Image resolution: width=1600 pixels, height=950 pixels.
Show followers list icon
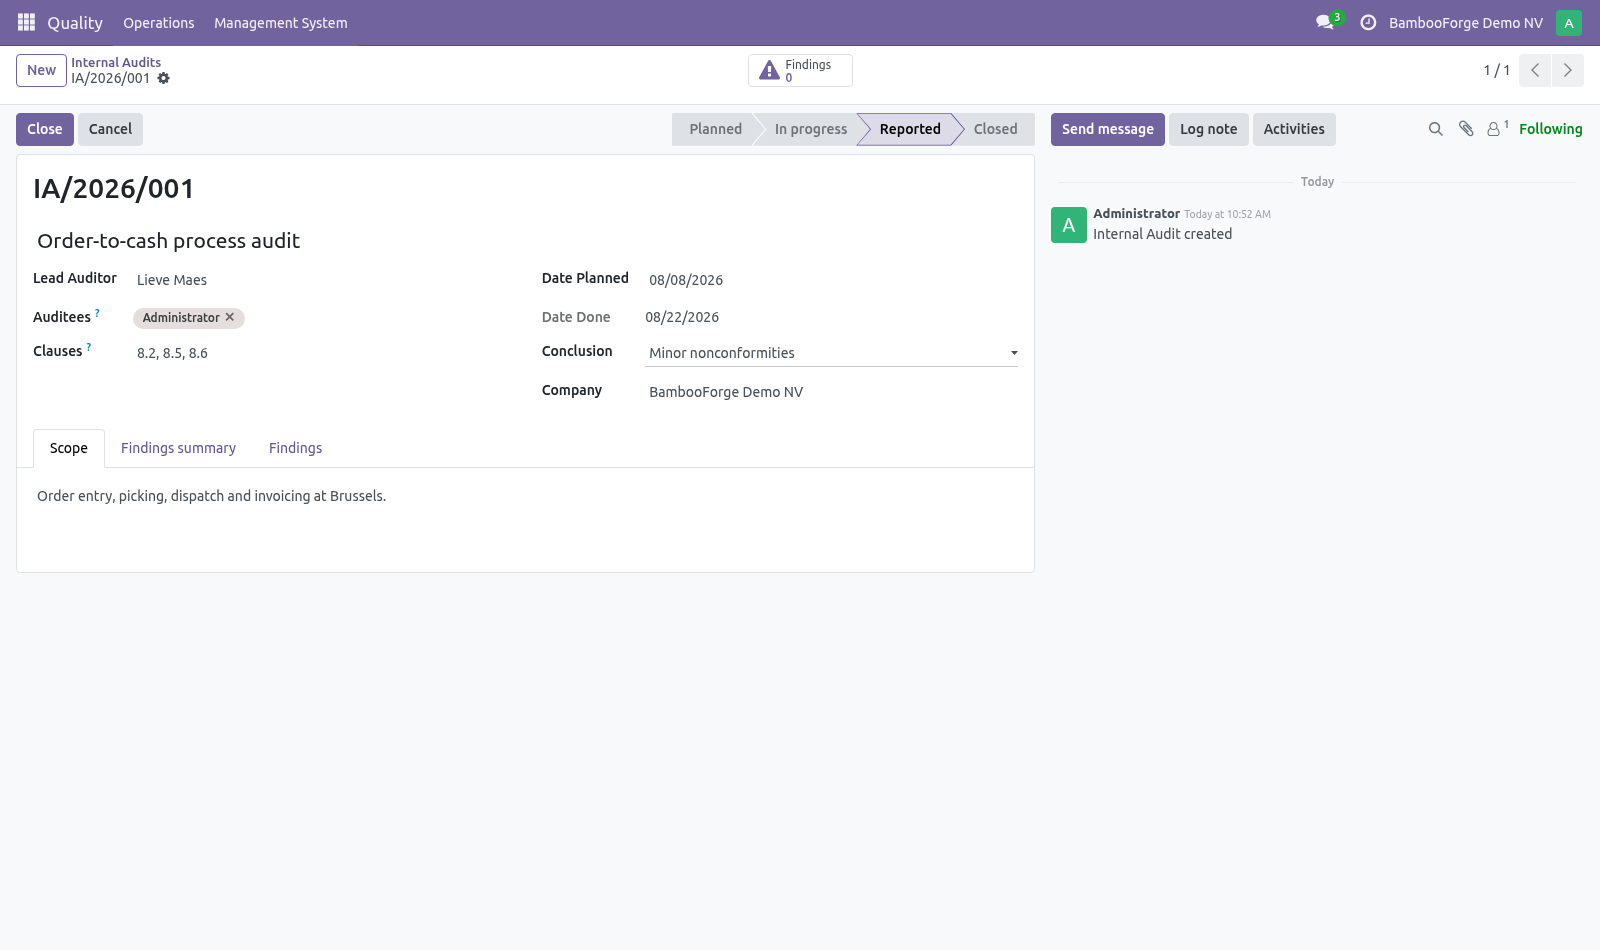point(1497,128)
